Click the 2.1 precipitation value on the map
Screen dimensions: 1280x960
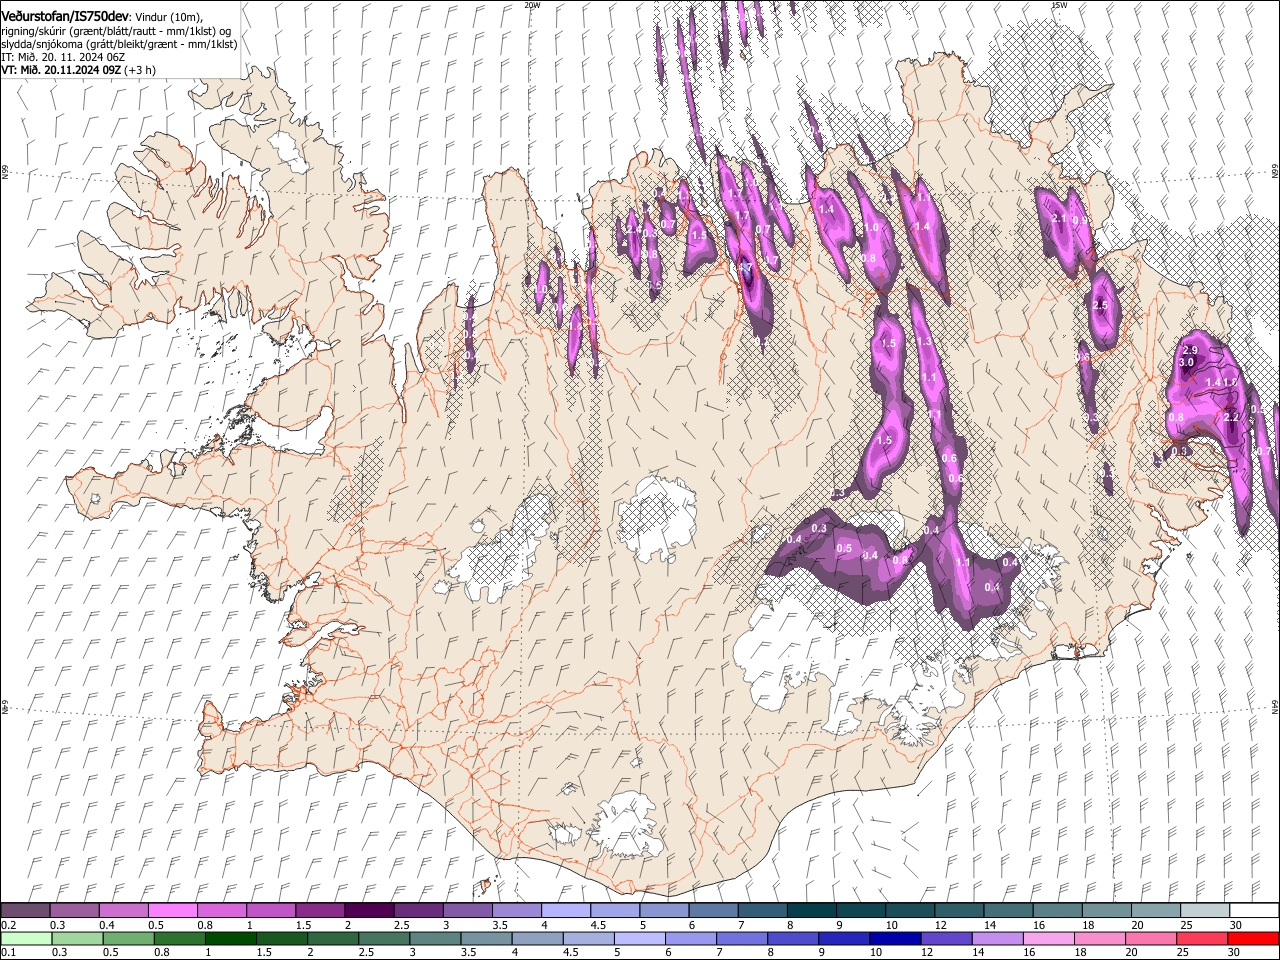pyautogui.click(x=1060, y=218)
